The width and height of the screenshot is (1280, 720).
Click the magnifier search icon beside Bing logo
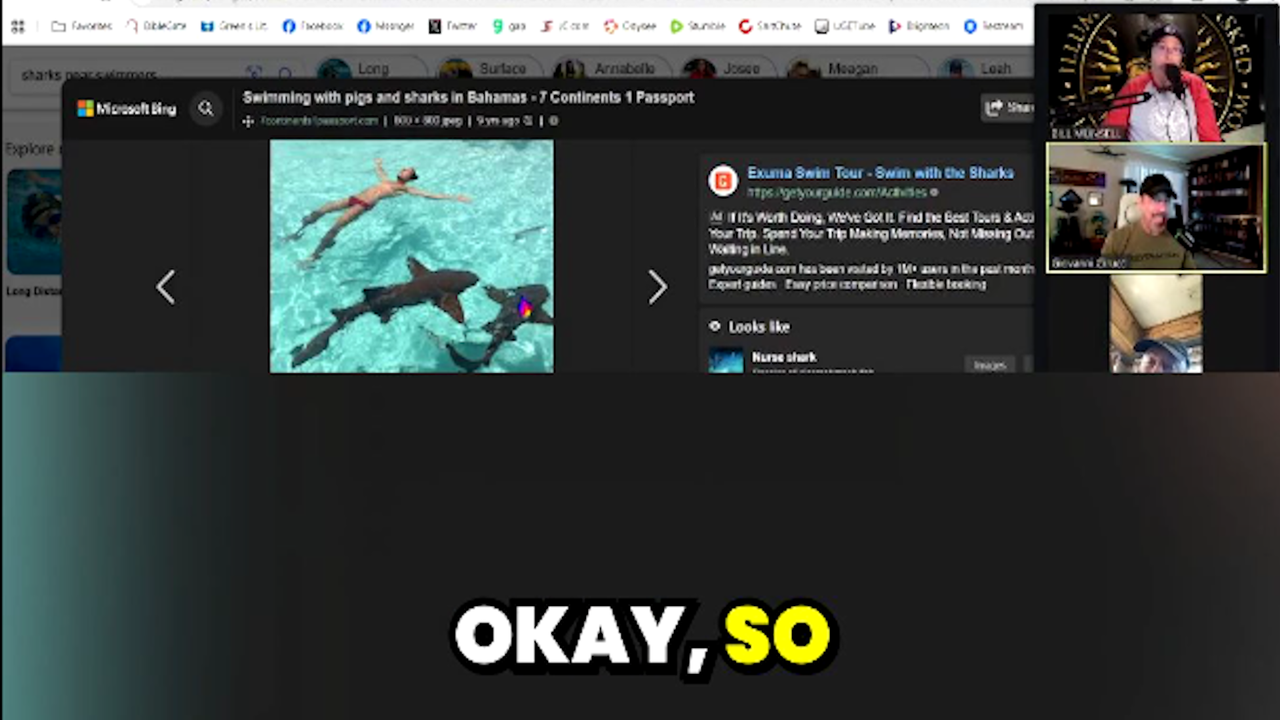pos(206,109)
